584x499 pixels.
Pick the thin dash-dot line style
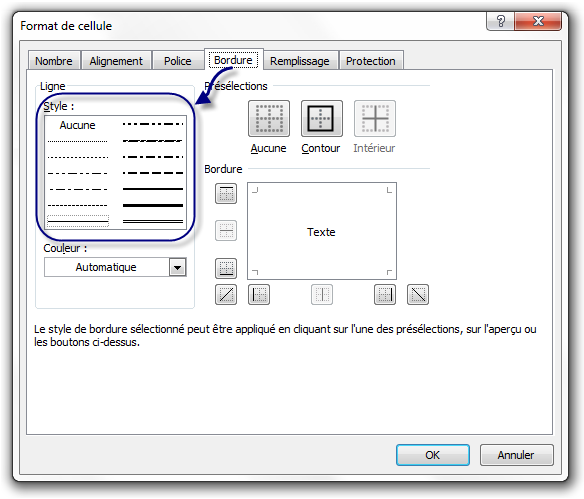click(77, 190)
